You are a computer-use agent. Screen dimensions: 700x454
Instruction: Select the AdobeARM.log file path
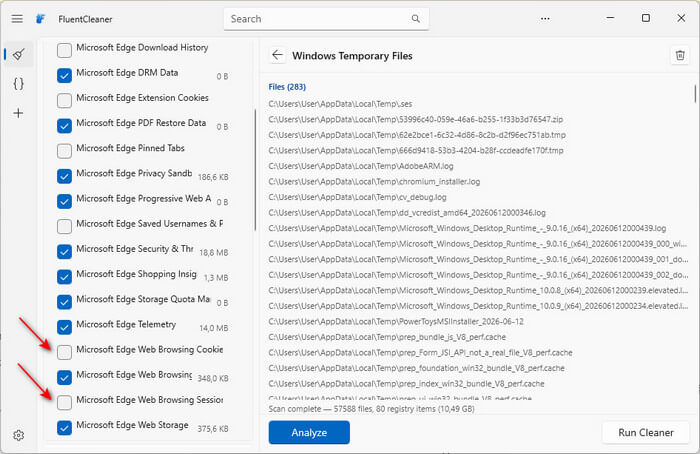pyautogui.click(x=361, y=166)
